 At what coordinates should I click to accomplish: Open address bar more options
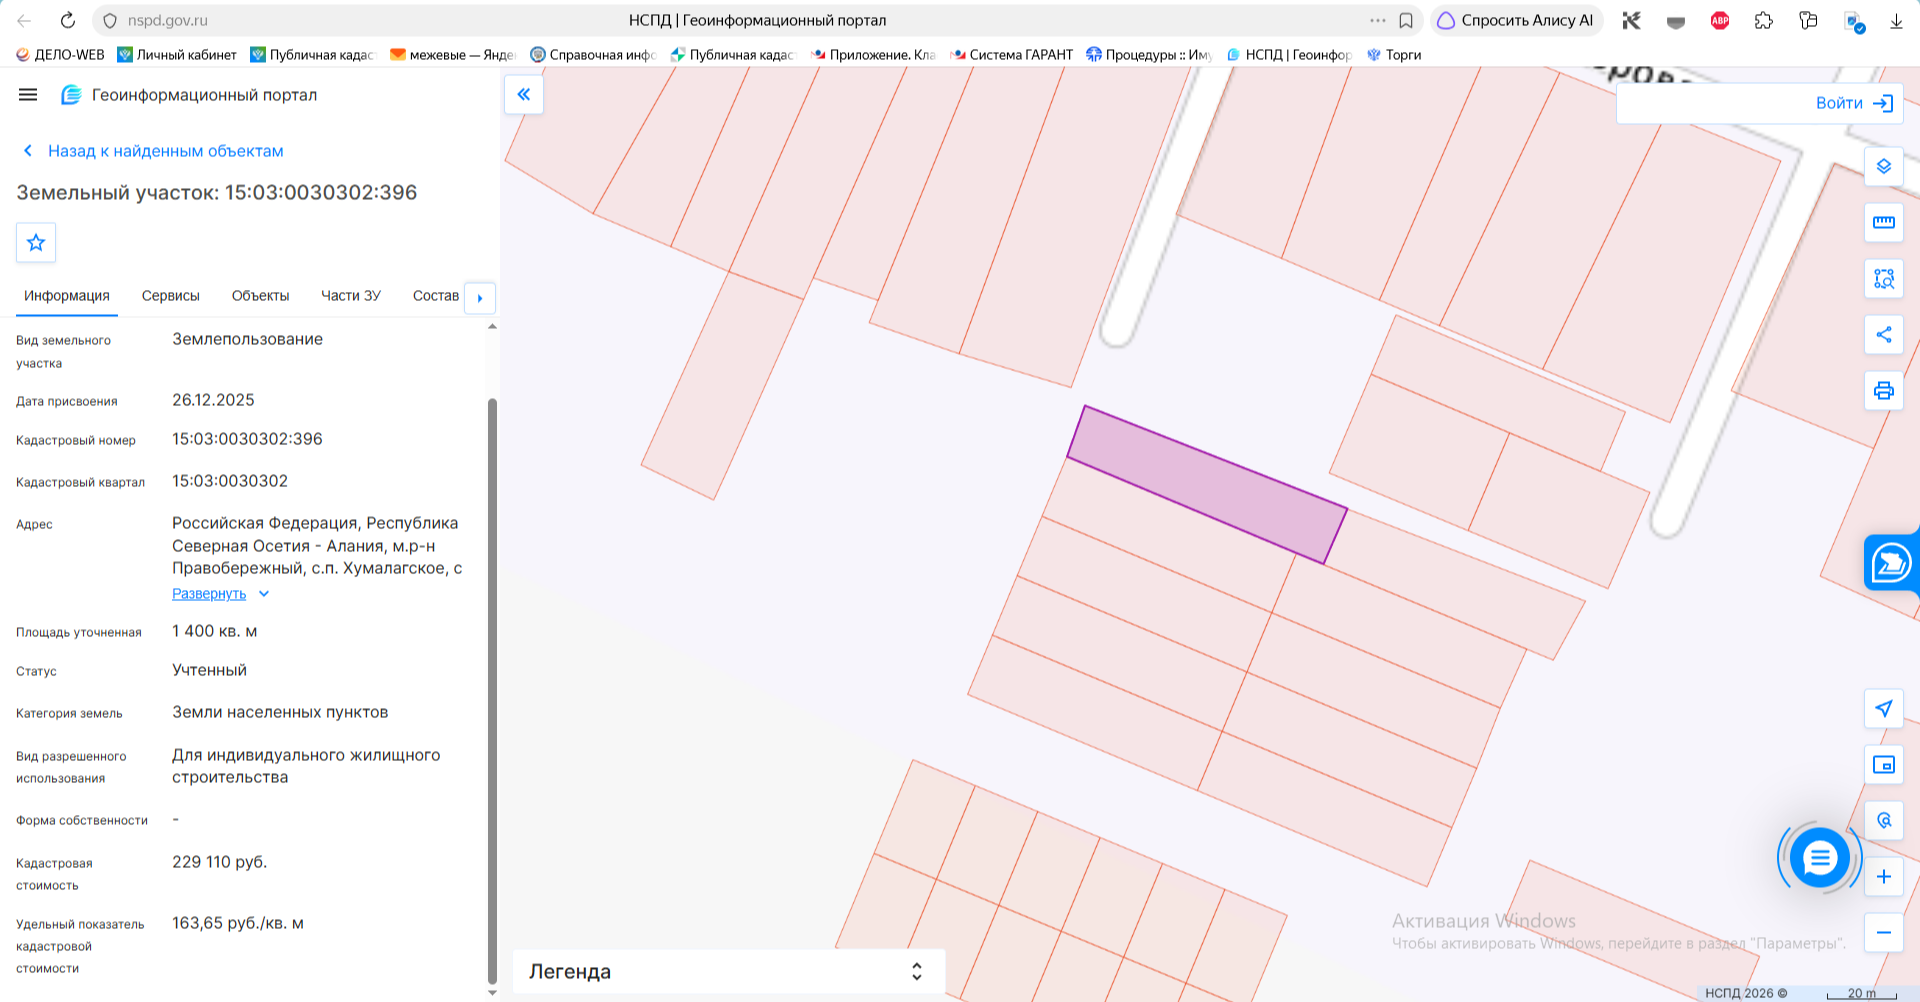[x=1378, y=20]
